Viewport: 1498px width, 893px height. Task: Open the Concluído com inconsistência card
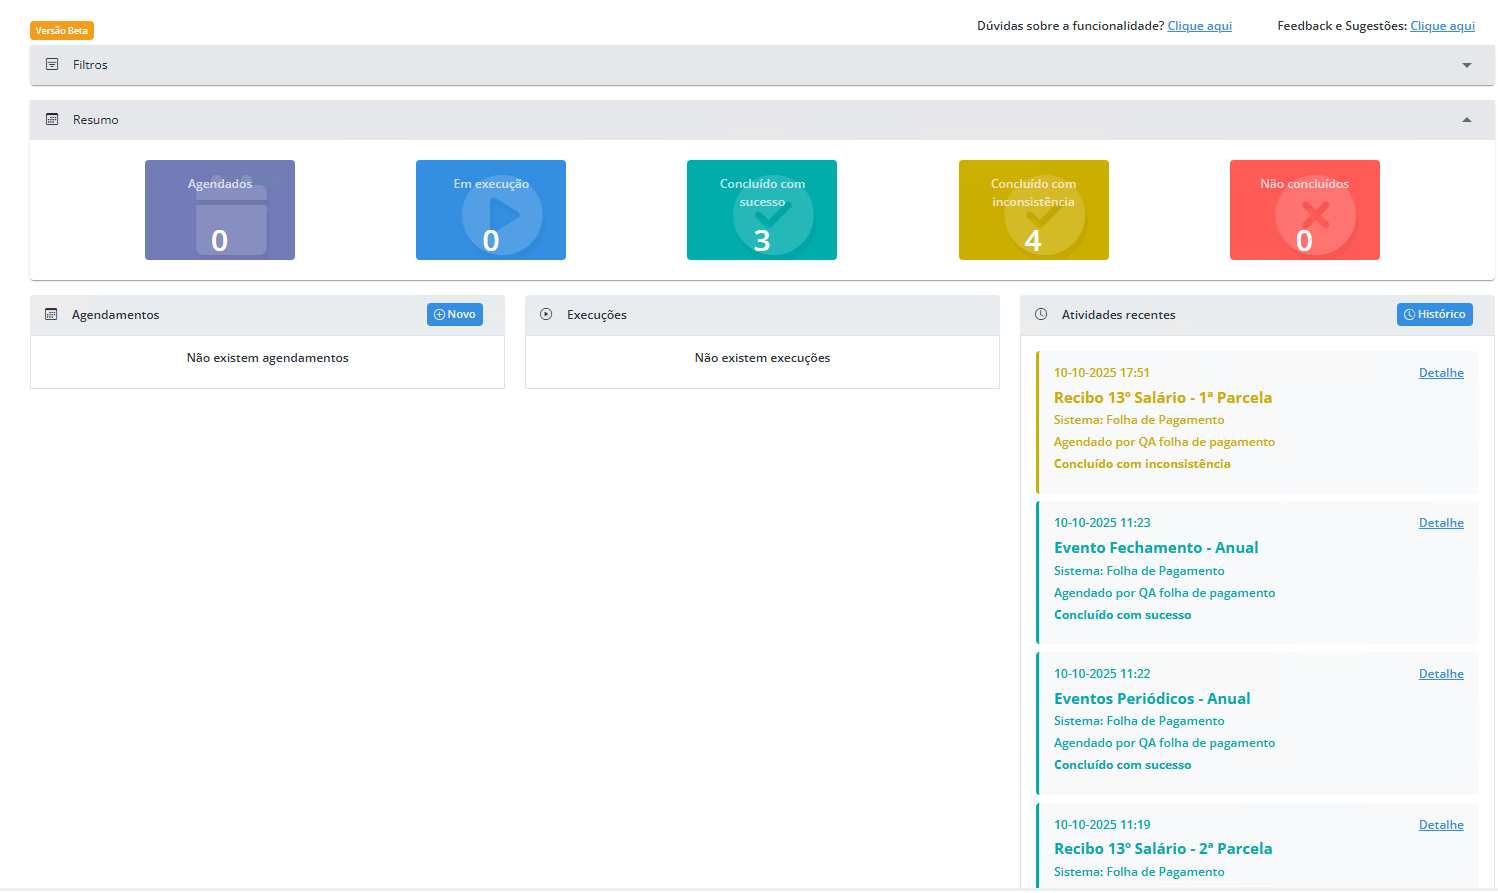point(1033,210)
